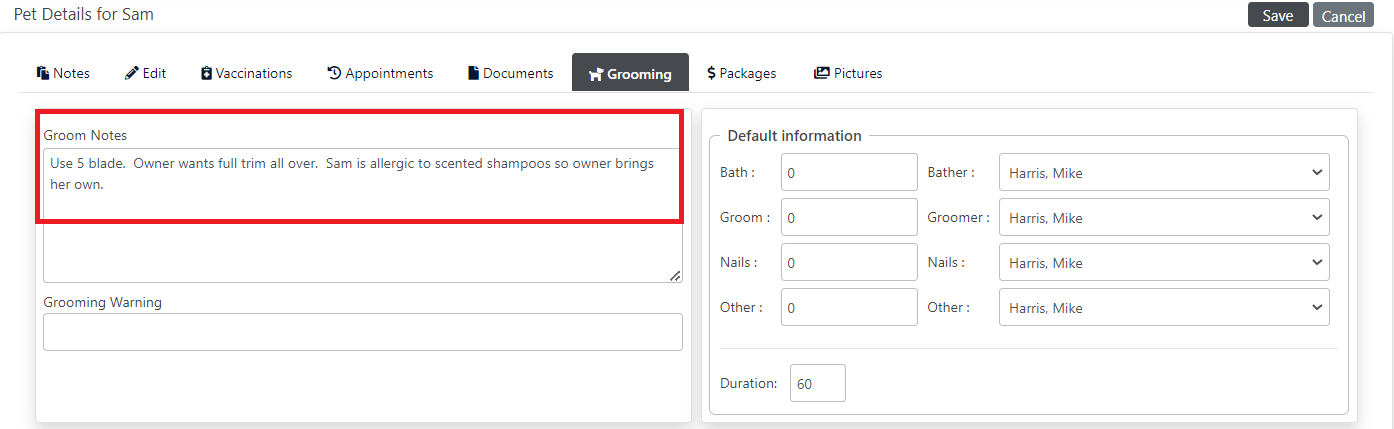
Task: Switch to the Appointments tab
Action: pyautogui.click(x=380, y=73)
